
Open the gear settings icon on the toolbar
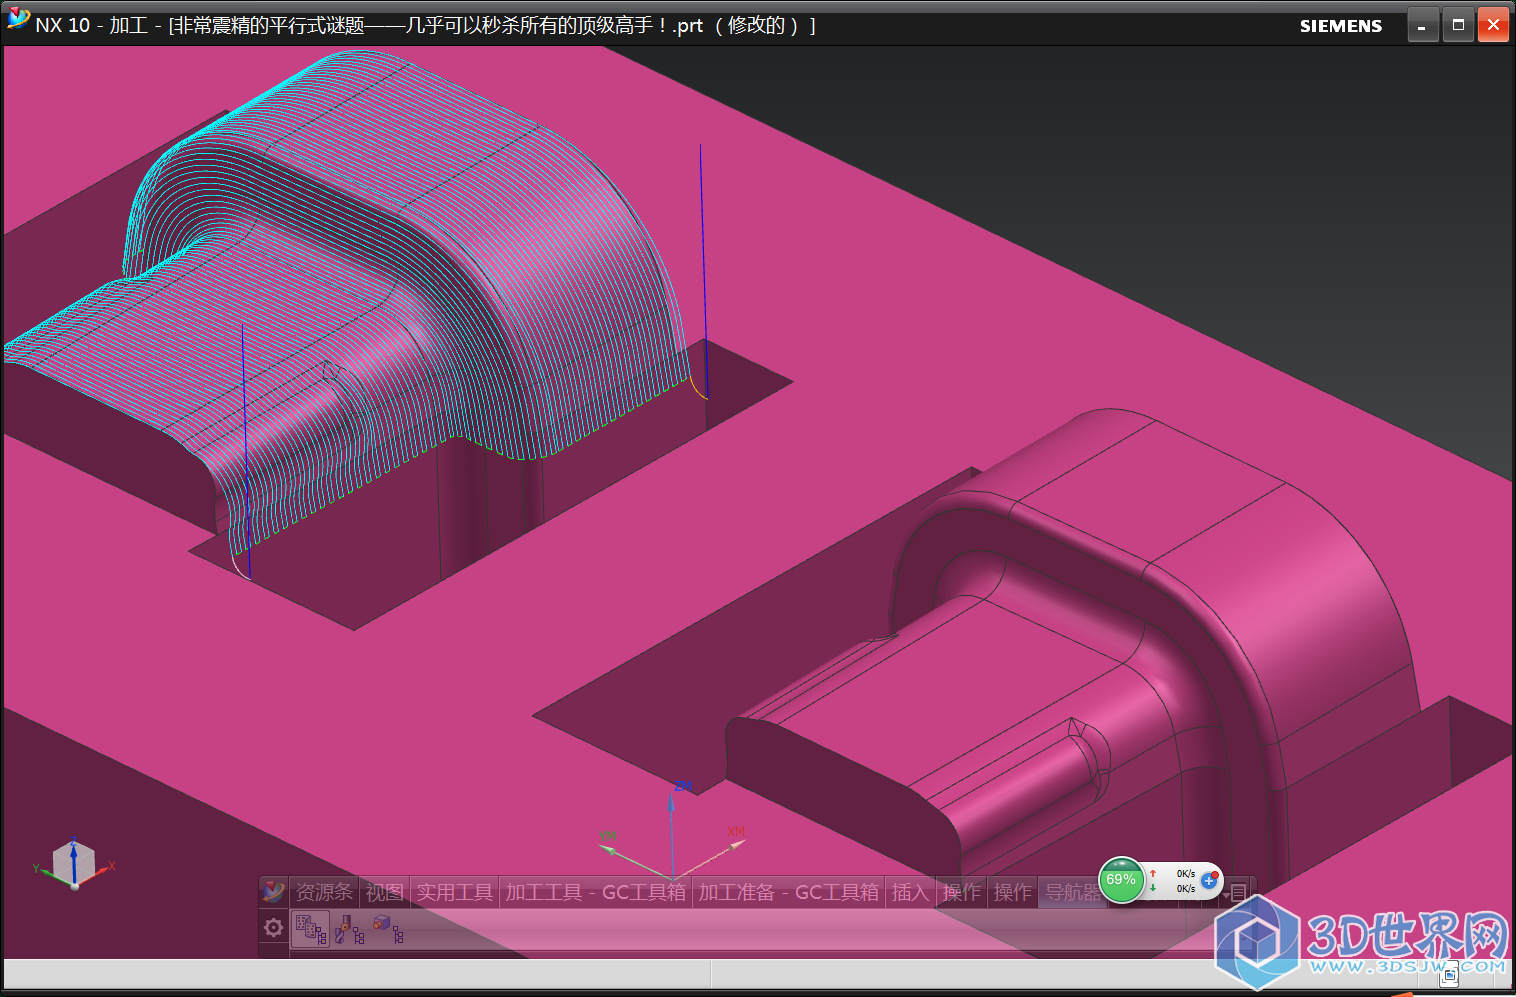tap(273, 928)
